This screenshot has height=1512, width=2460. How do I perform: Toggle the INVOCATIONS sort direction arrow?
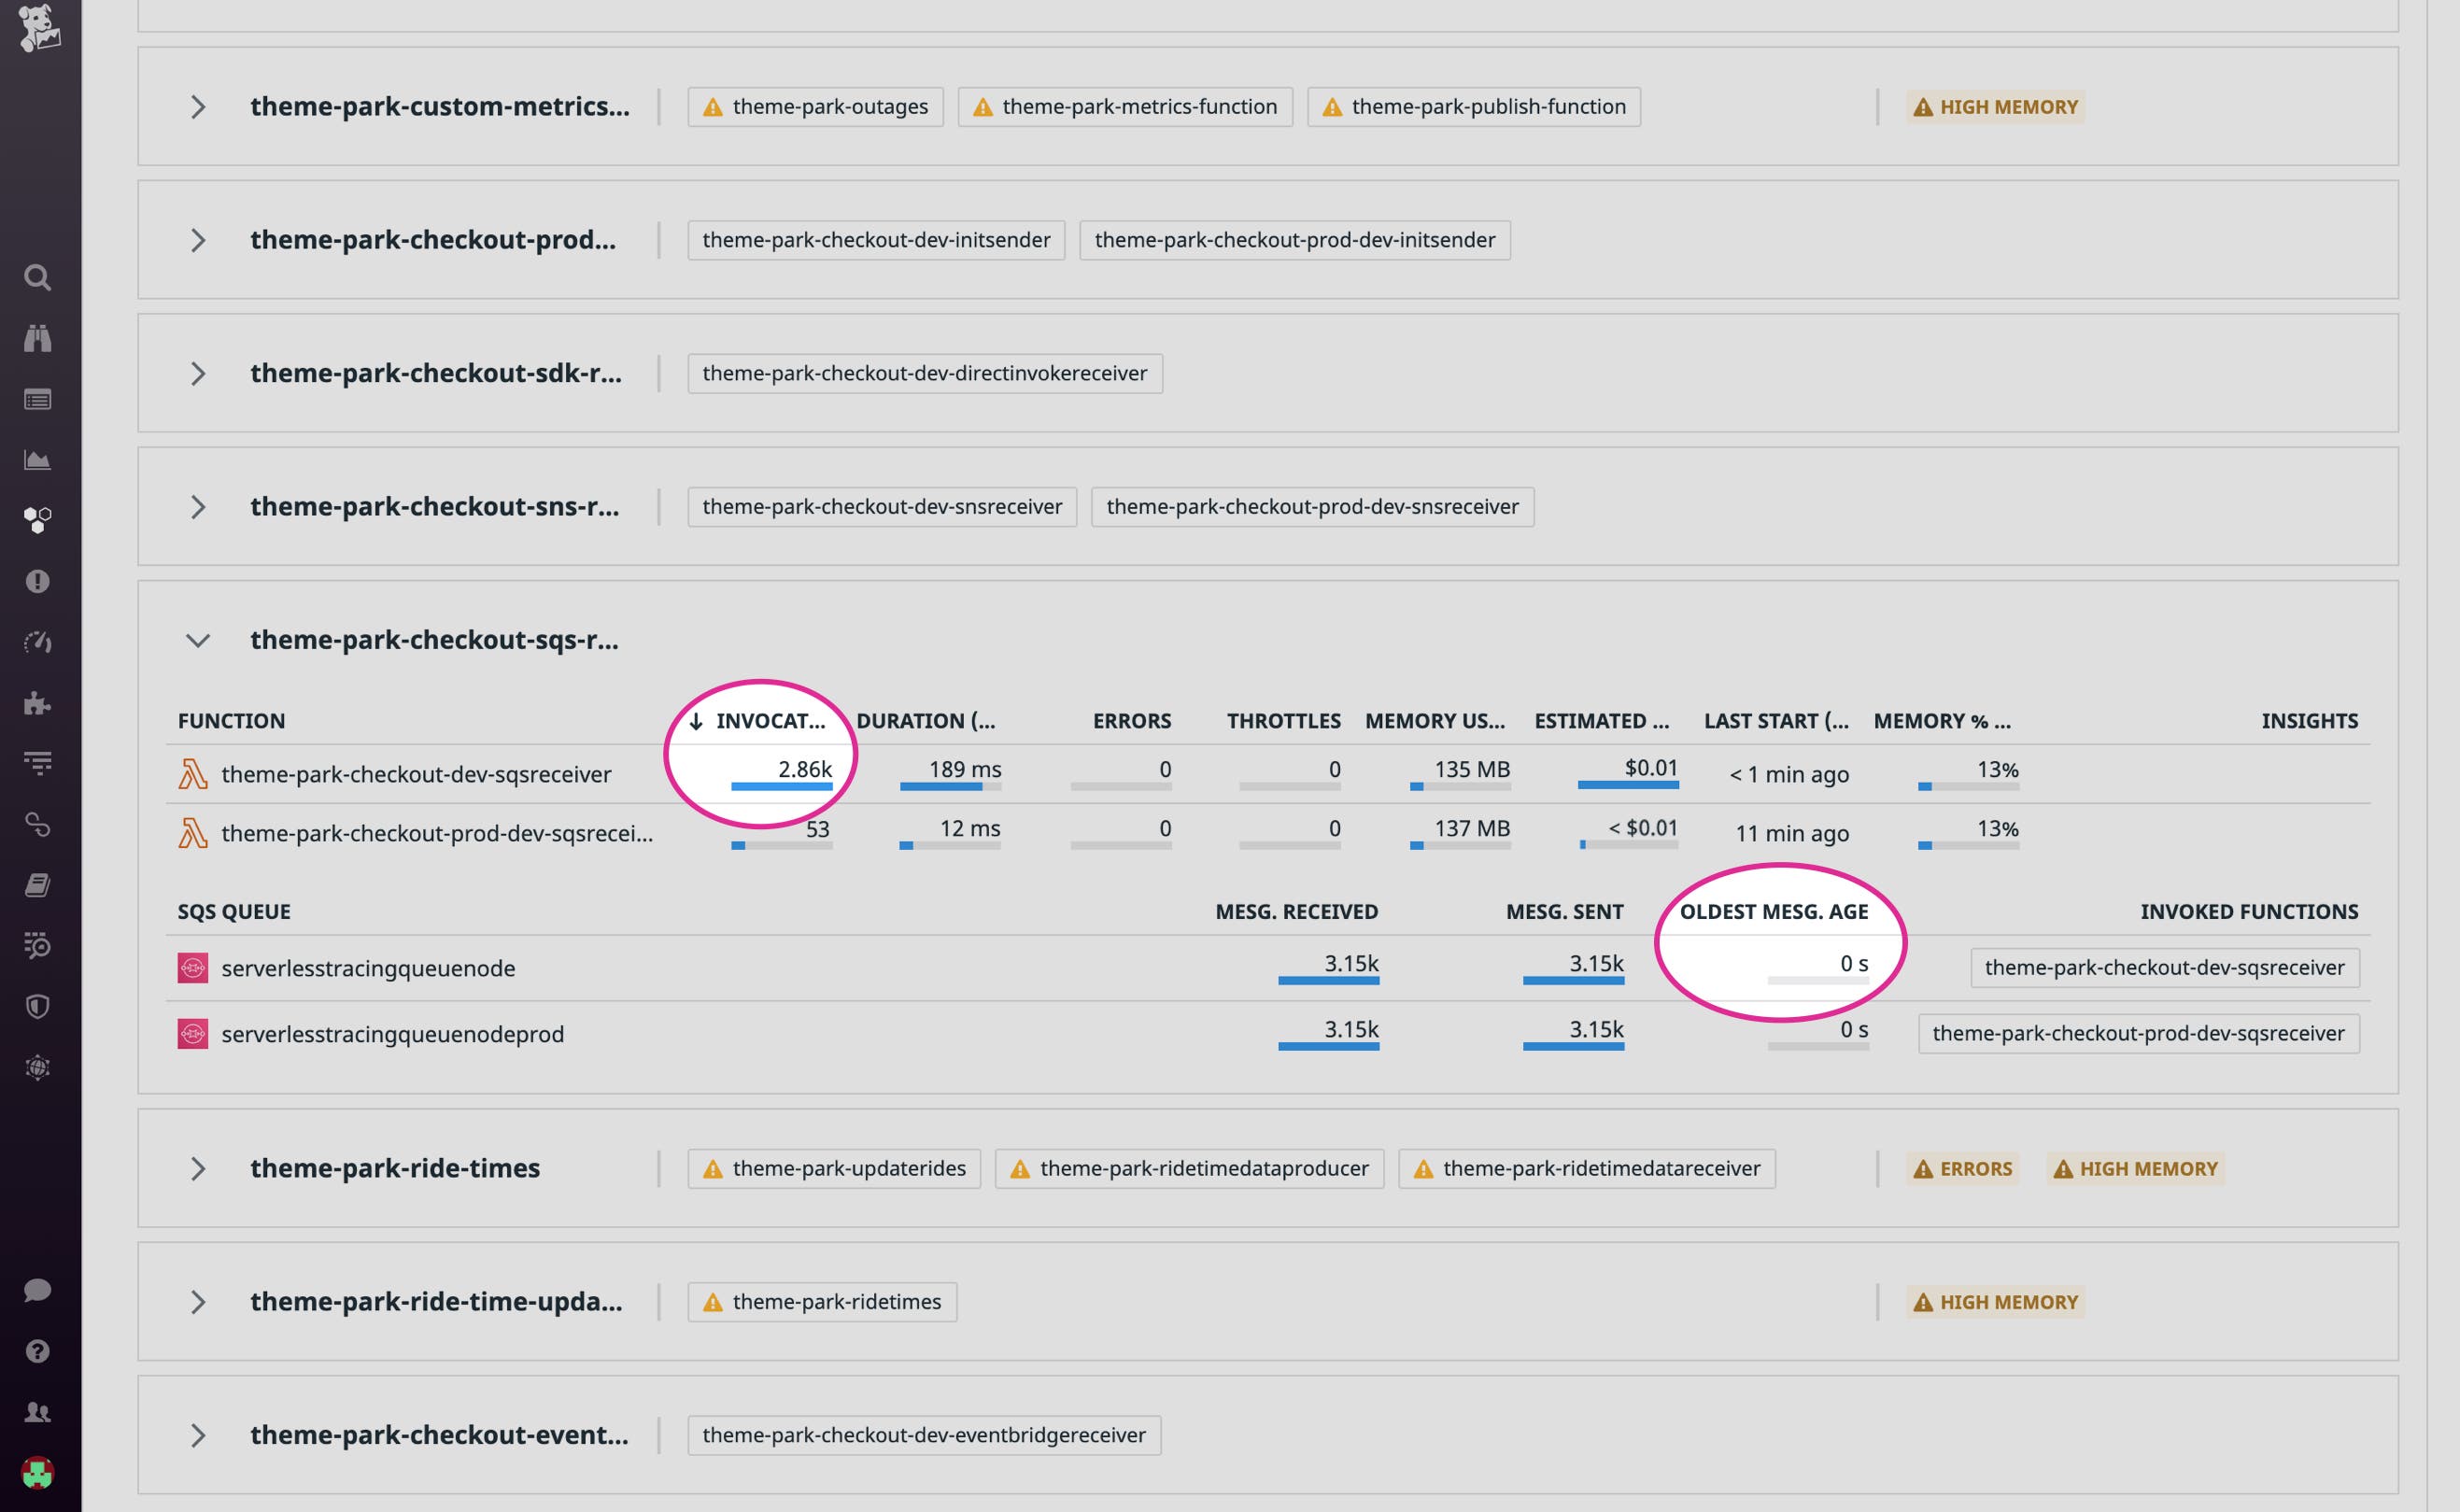(697, 719)
